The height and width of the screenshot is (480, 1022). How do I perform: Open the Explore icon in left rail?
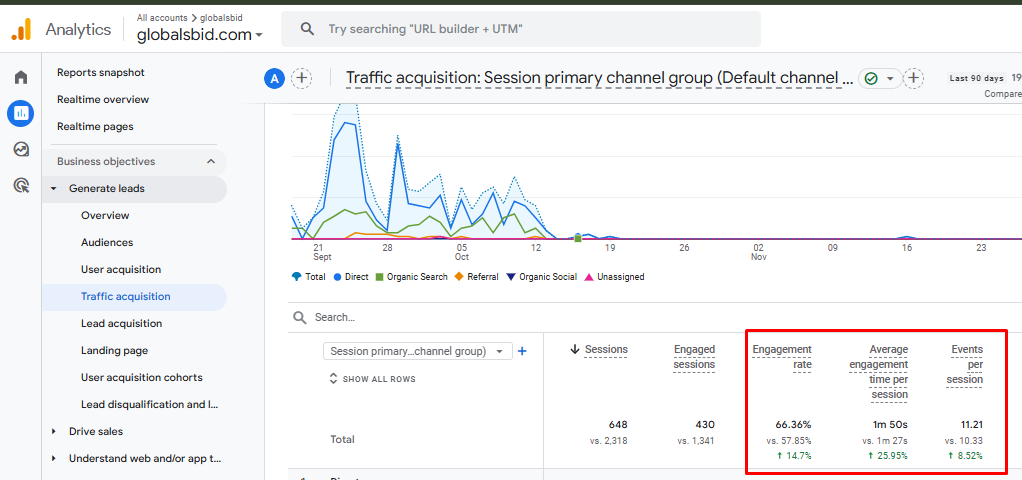[x=21, y=149]
